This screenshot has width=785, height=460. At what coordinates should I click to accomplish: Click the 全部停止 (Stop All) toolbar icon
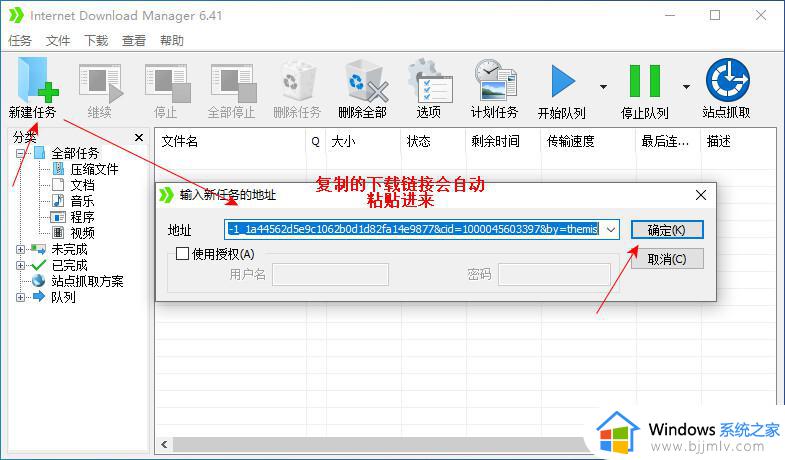point(233,83)
